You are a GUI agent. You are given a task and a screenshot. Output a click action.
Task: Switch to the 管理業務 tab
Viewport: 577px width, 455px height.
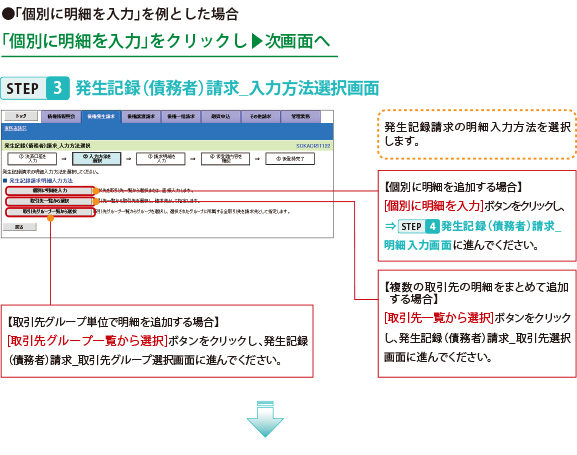[x=301, y=117]
